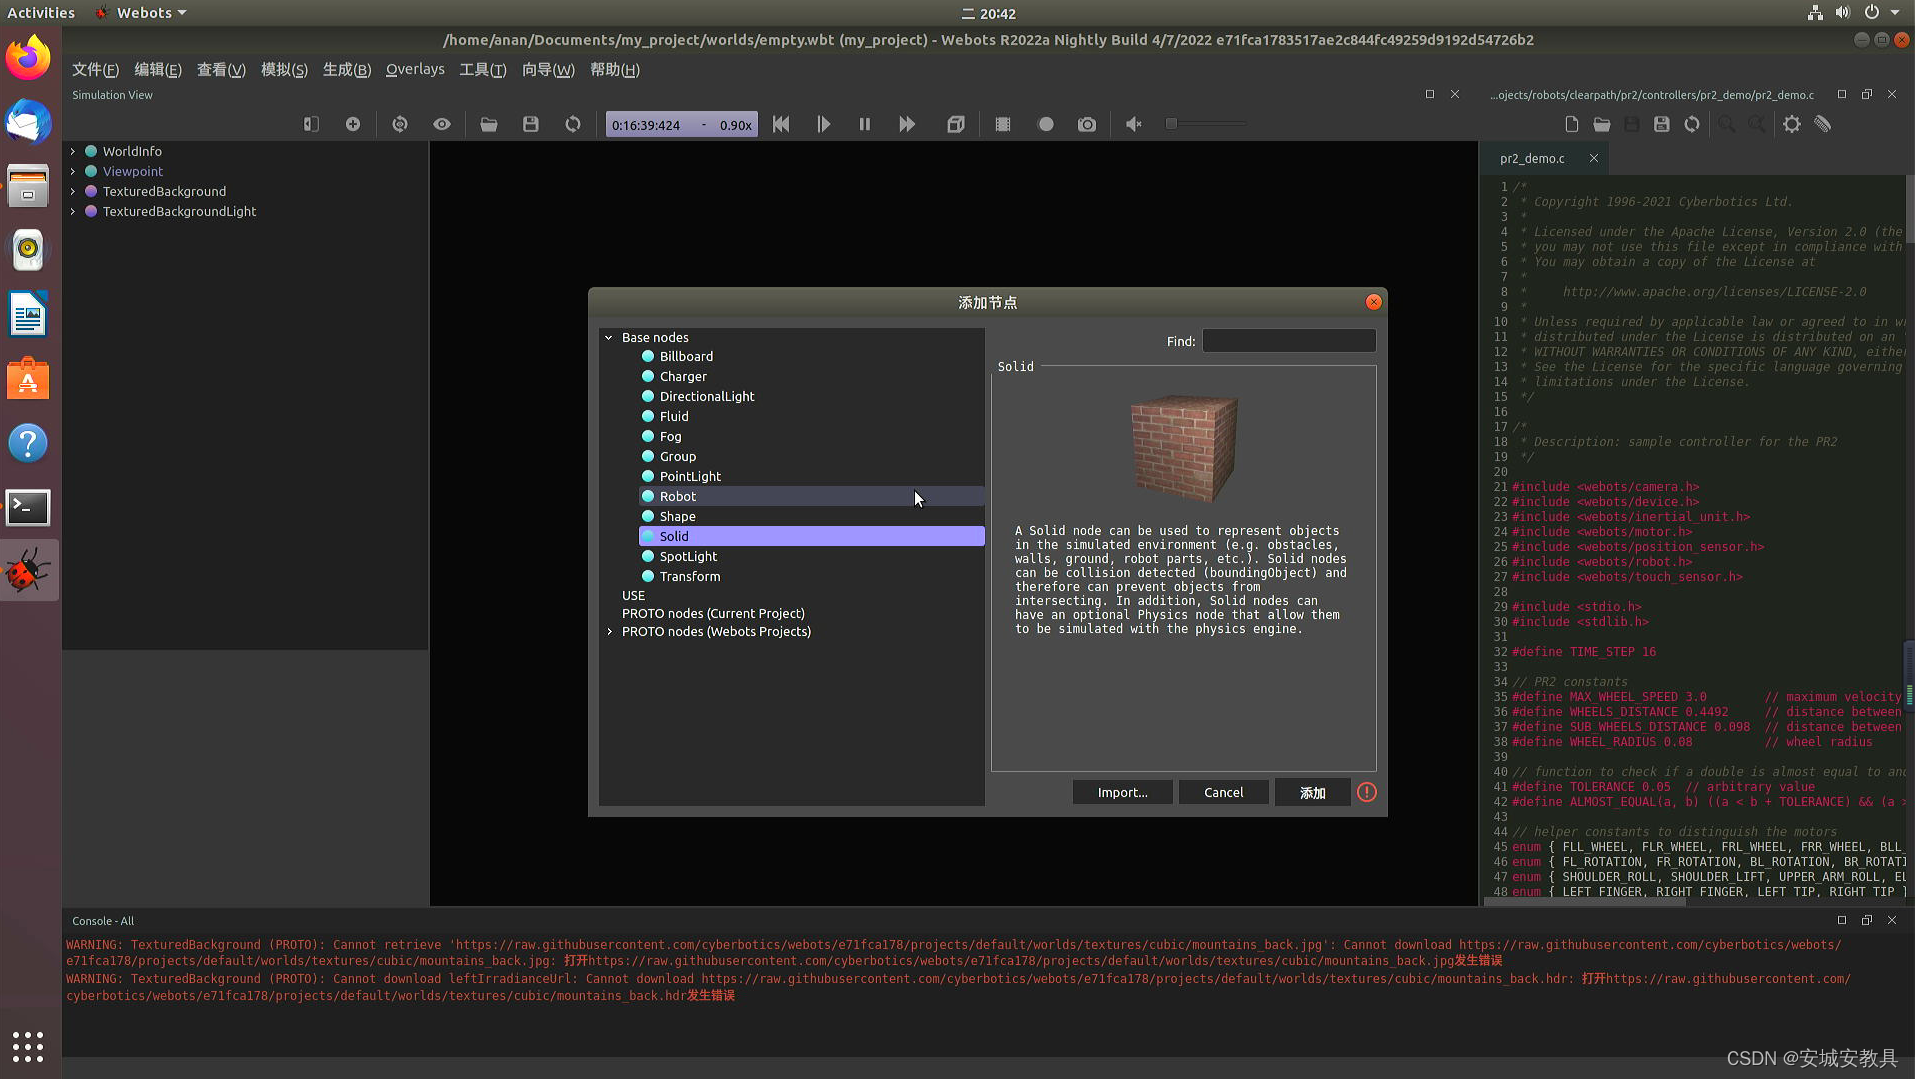Reset simulation with the rewind-to-start button
The height and width of the screenshot is (1079, 1915).
781,124
